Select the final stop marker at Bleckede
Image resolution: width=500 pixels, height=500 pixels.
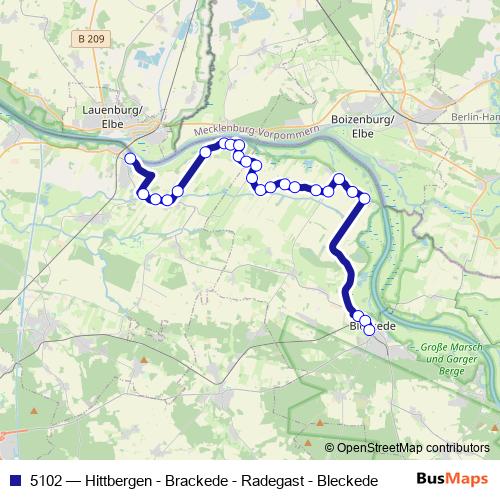pyautogui.click(x=369, y=330)
